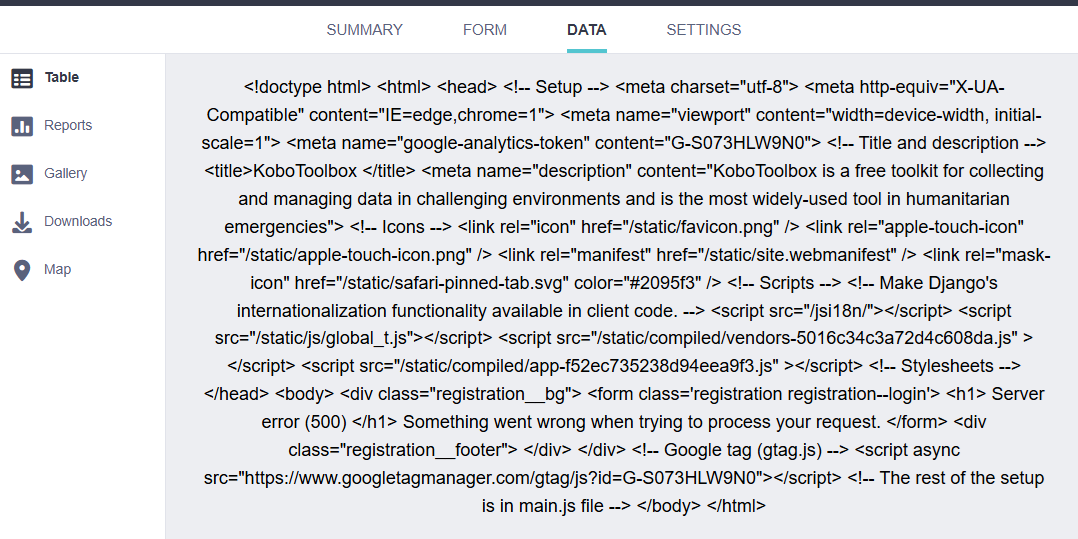Click the "Server" heading word in error text
Image resolution: width=1078 pixels, height=539 pixels.
tap(1018, 395)
